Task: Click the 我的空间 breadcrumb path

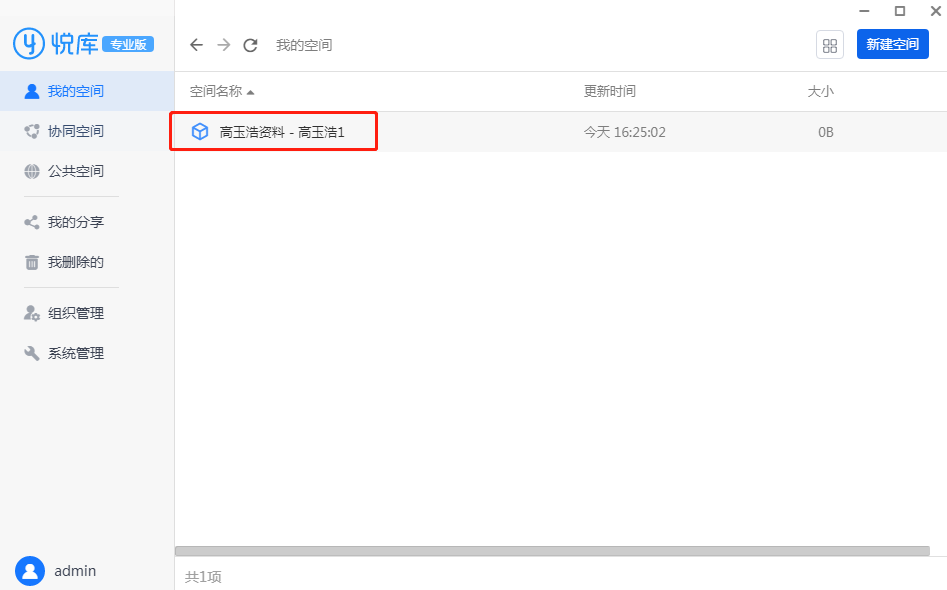Action: [304, 45]
